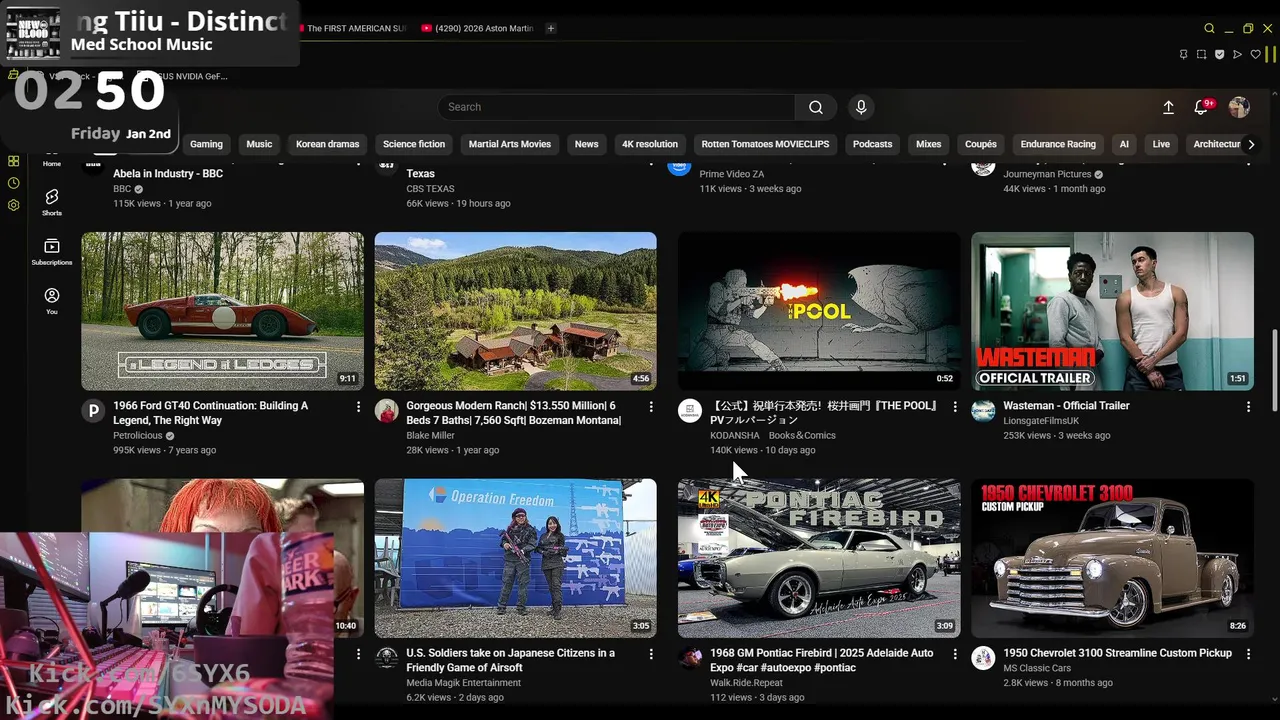Open options for Wasteman Official Trailer video
The width and height of the screenshot is (1280, 720).
(1248, 406)
